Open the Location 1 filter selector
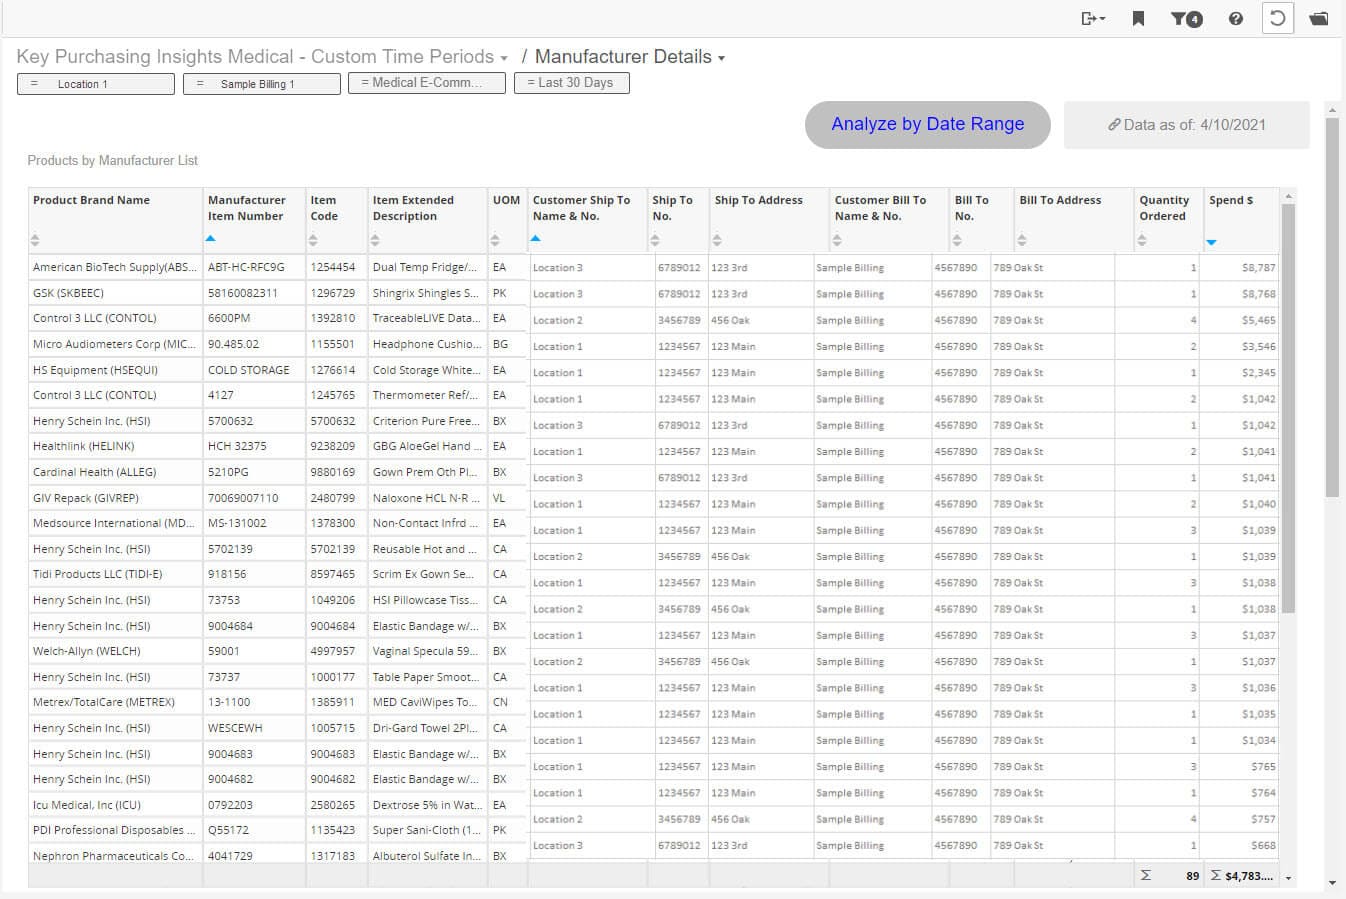Viewport: 1346px width, 899px height. 96,84
